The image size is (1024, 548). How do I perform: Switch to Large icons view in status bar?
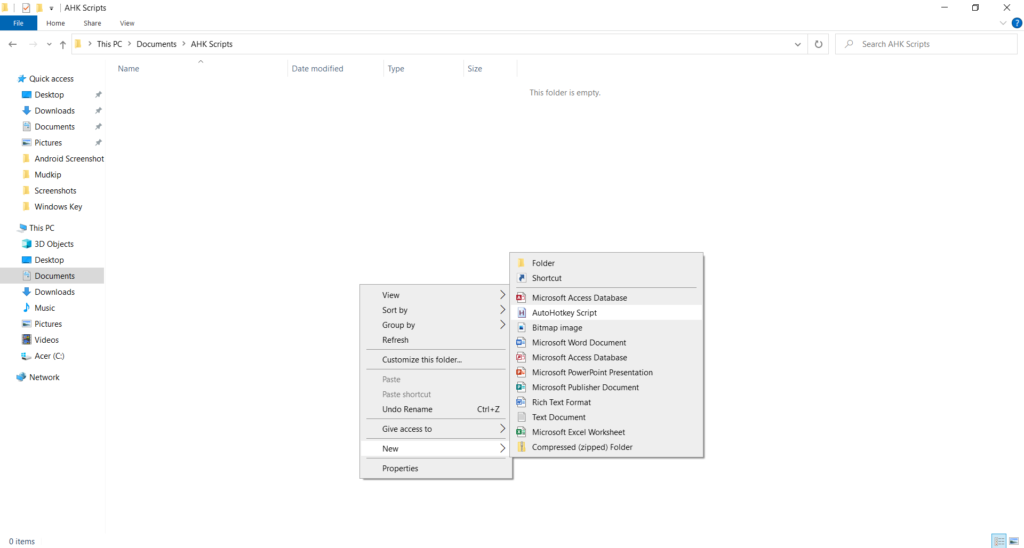(1014, 541)
